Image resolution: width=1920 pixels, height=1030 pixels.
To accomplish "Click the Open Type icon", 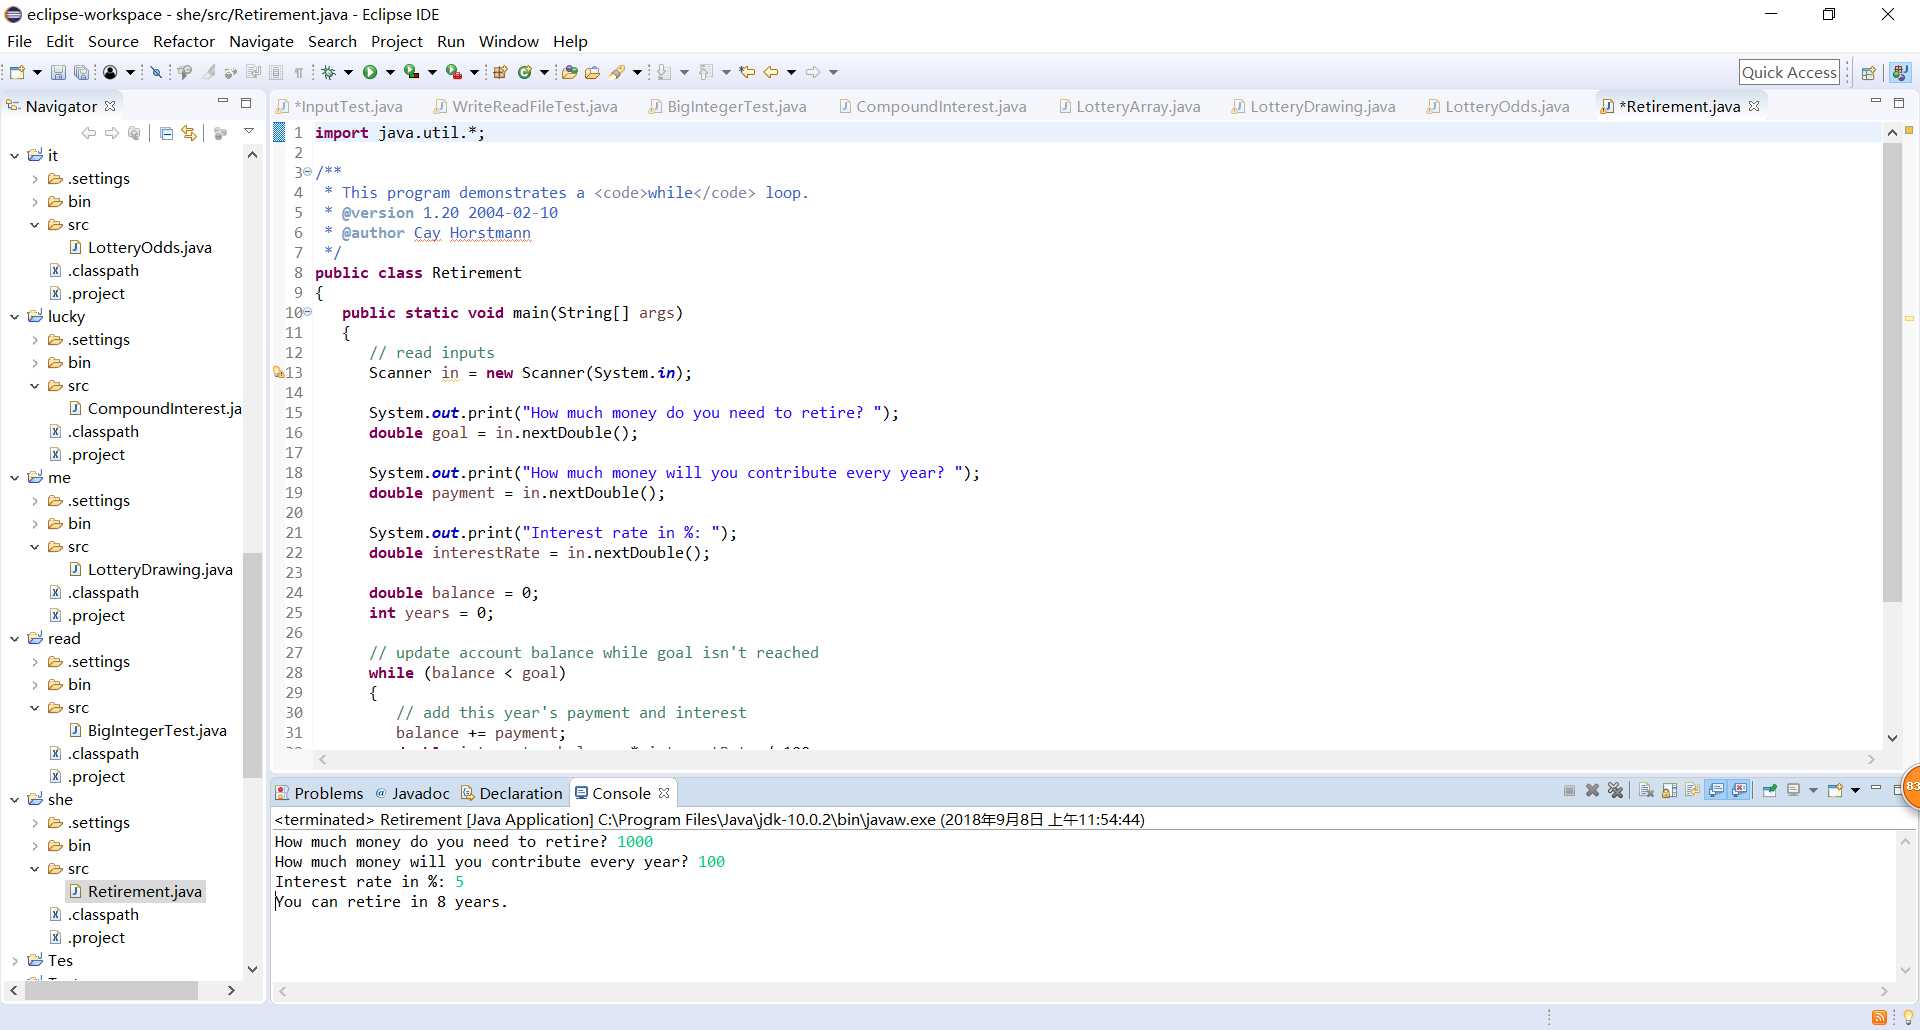I will pyautogui.click(x=570, y=72).
